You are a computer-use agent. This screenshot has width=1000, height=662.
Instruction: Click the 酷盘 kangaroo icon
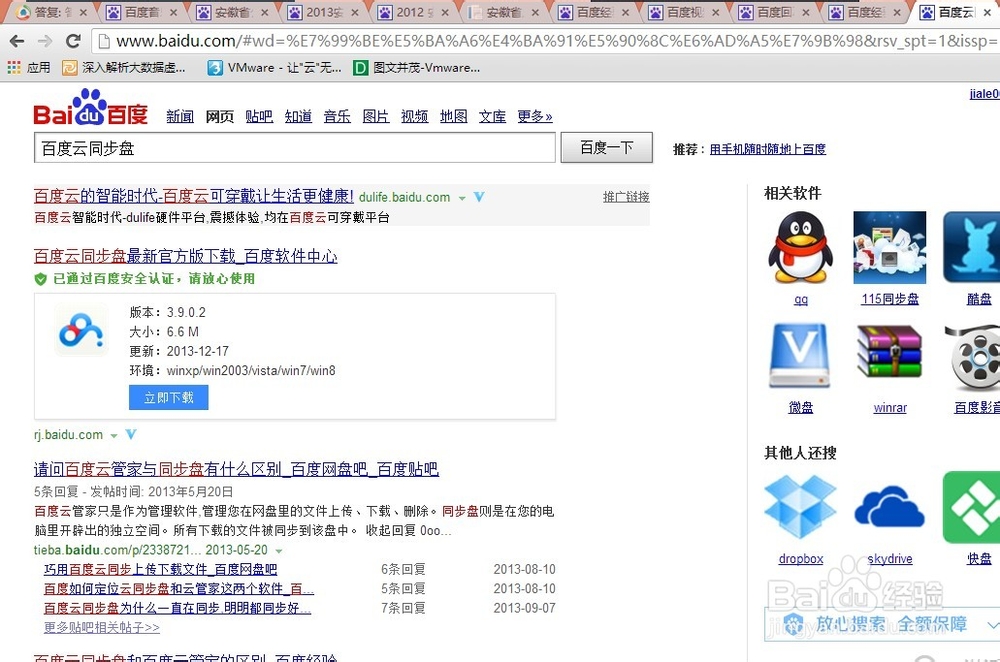point(971,247)
